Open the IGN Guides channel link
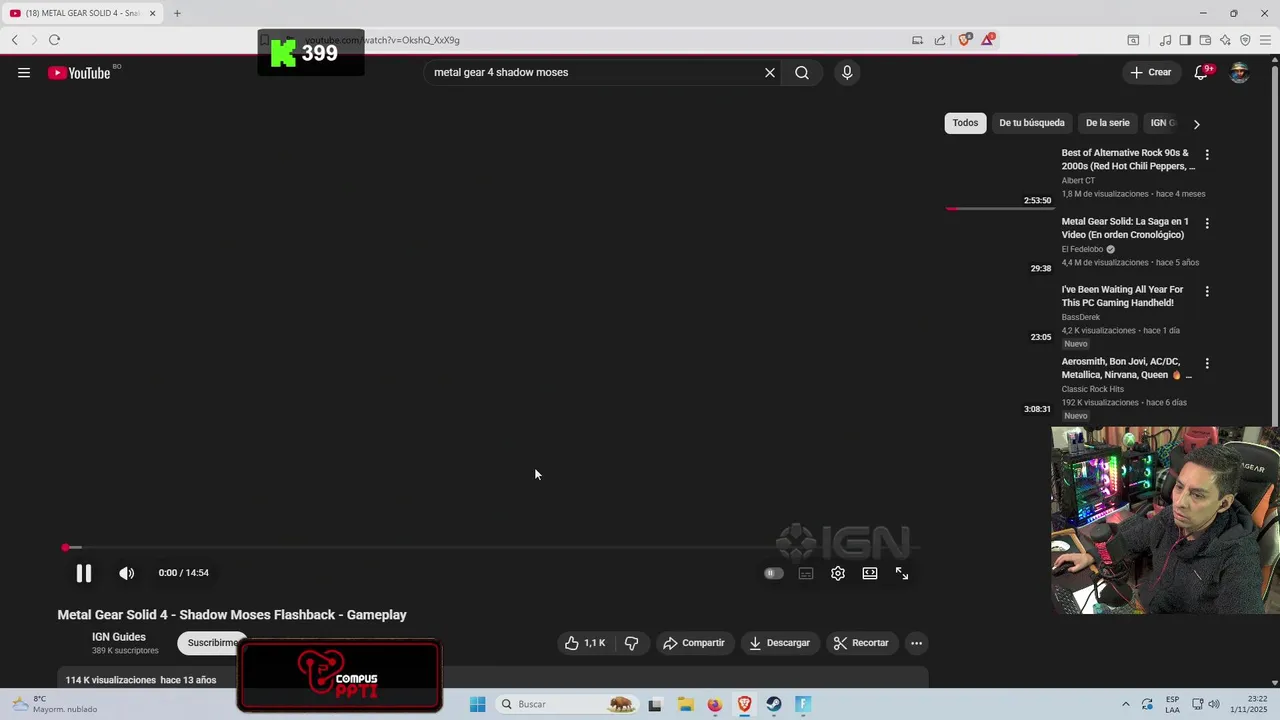This screenshot has width=1280, height=720. 119,637
